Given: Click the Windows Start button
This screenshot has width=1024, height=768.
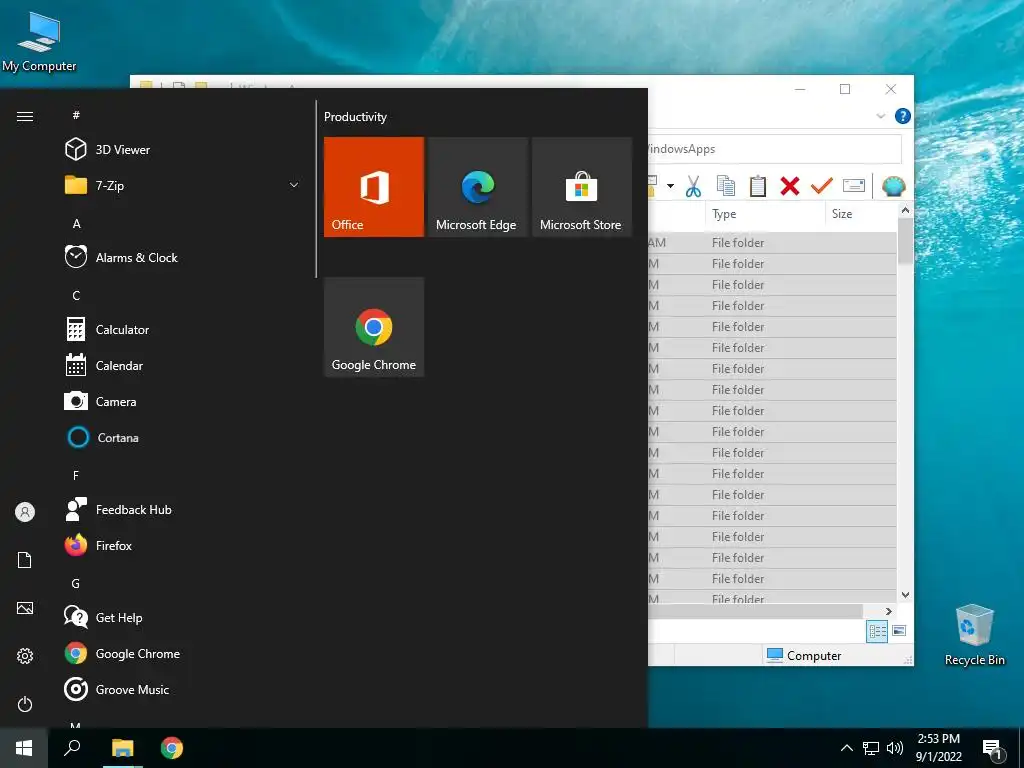Looking at the screenshot, I should tap(24, 748).
